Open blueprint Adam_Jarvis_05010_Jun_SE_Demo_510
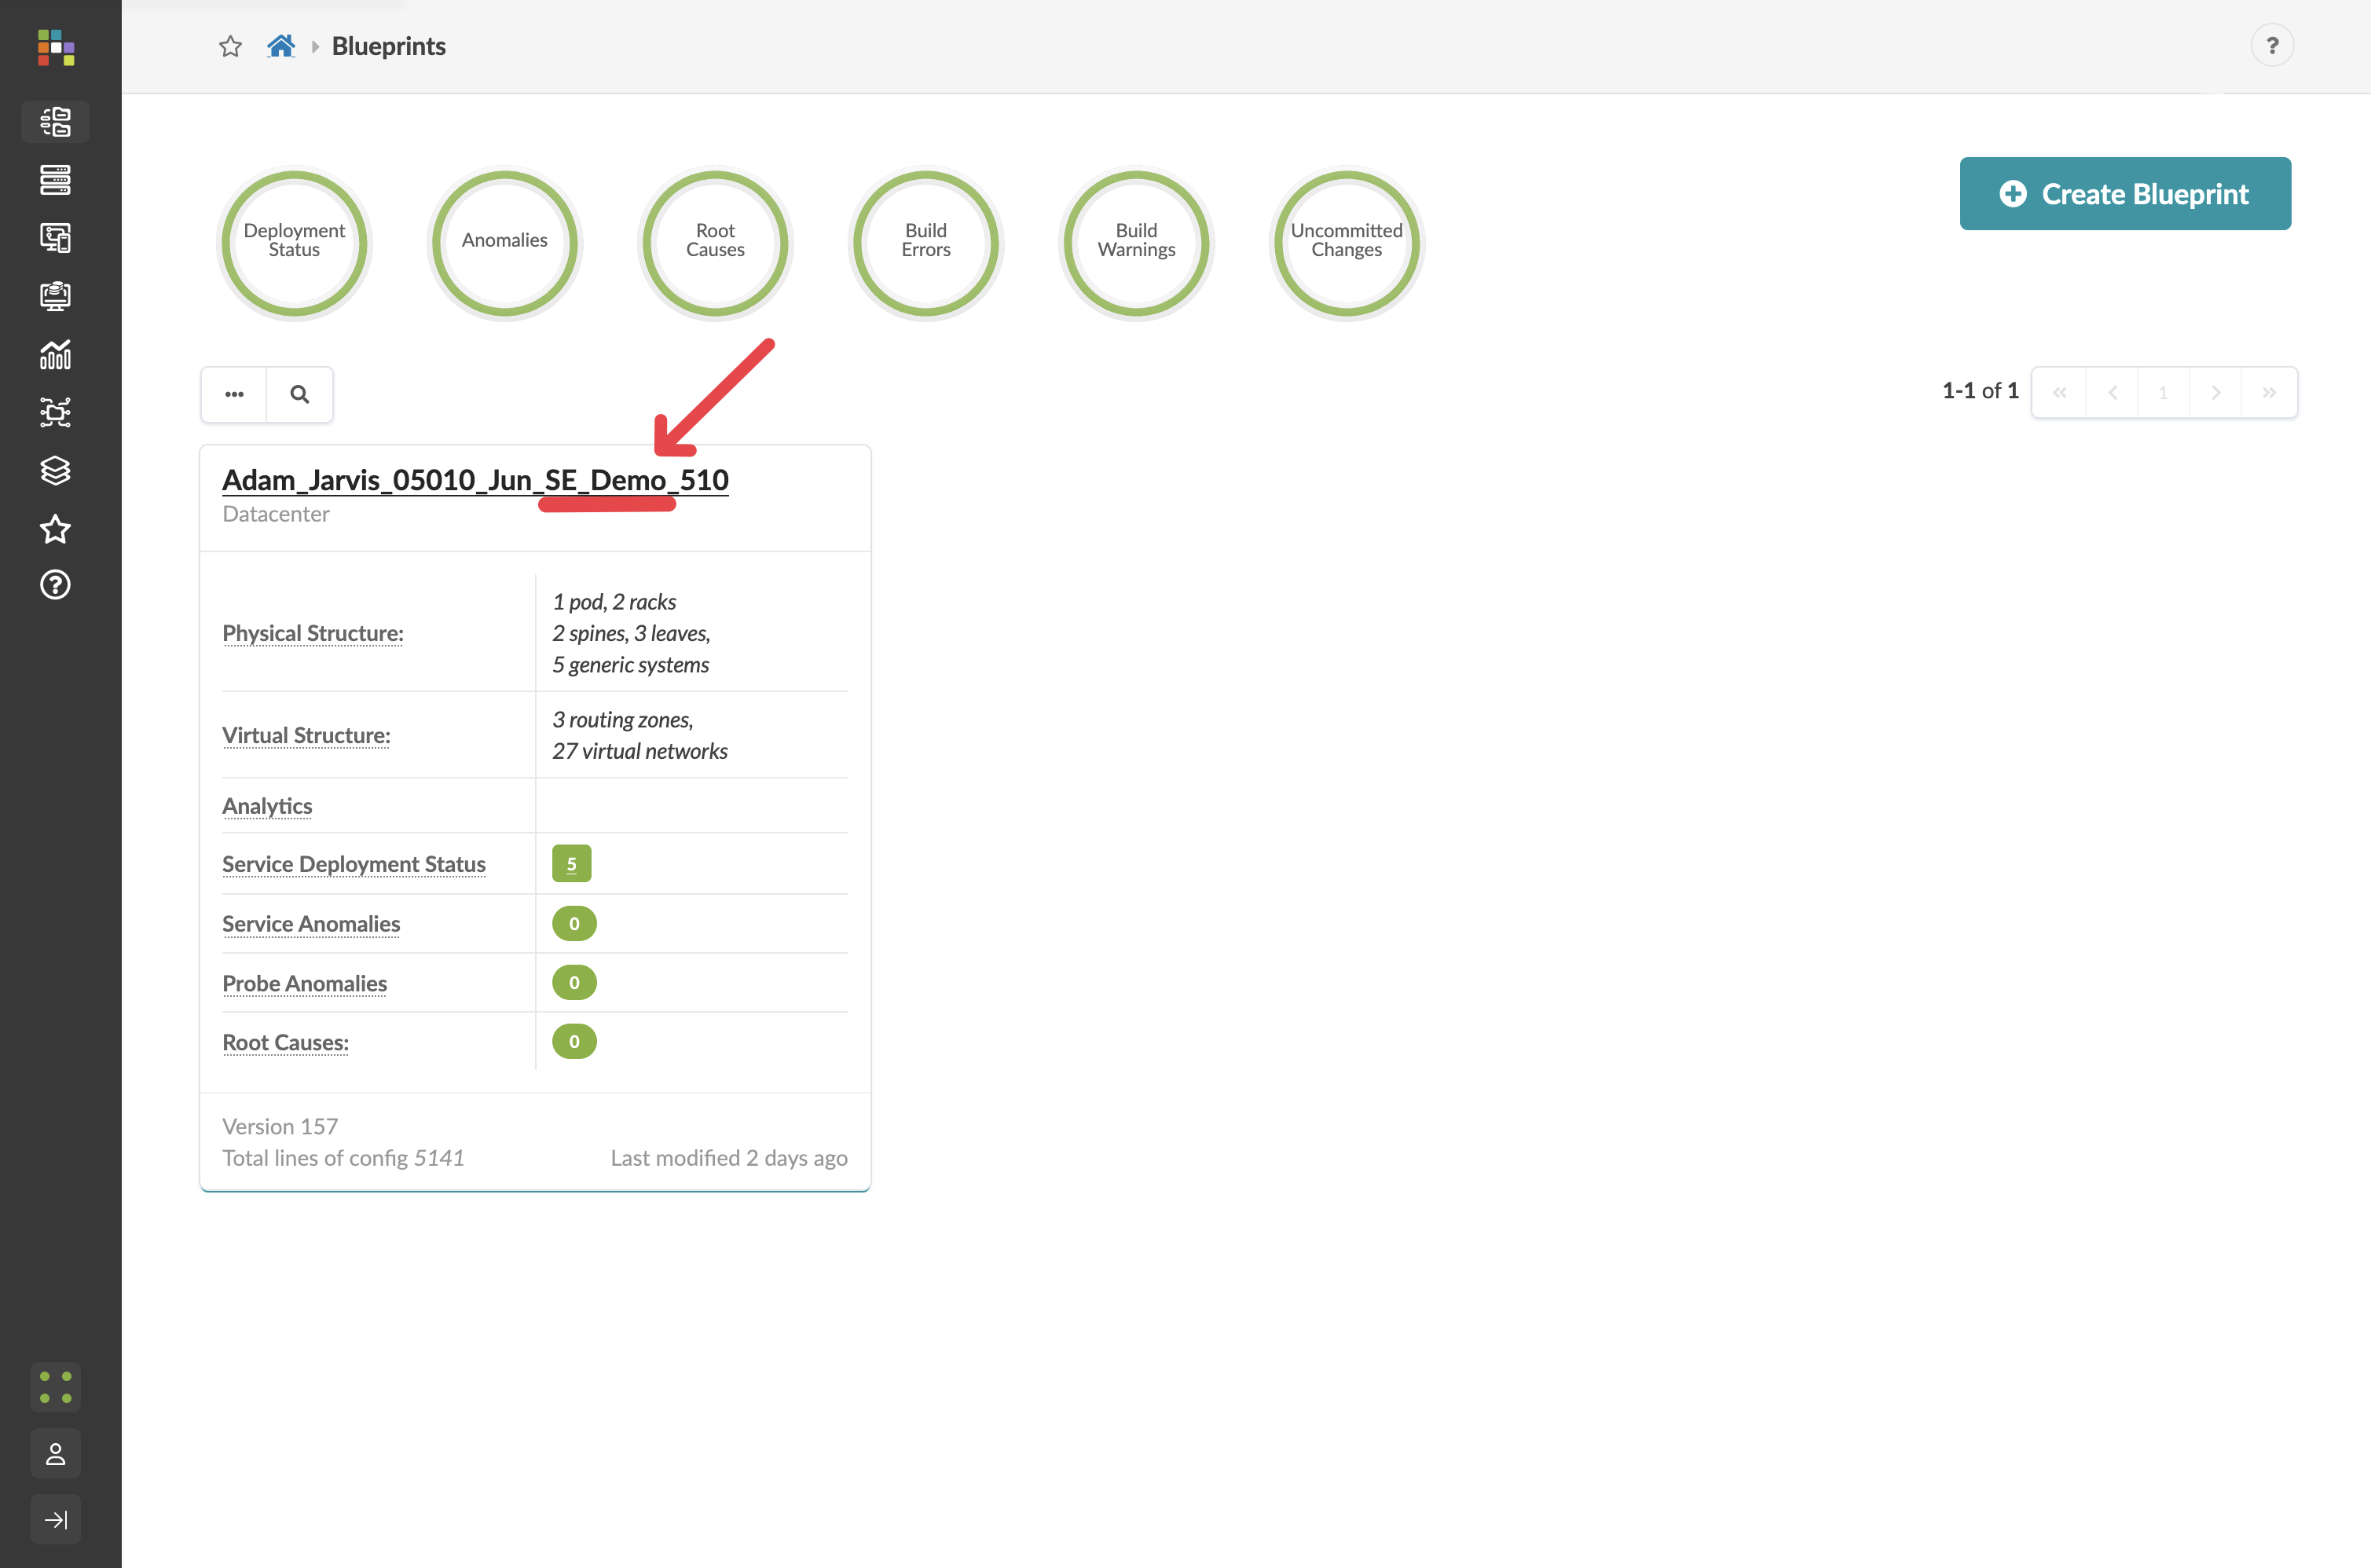The image size is (2371, 1568). click(x=475, y=479)
